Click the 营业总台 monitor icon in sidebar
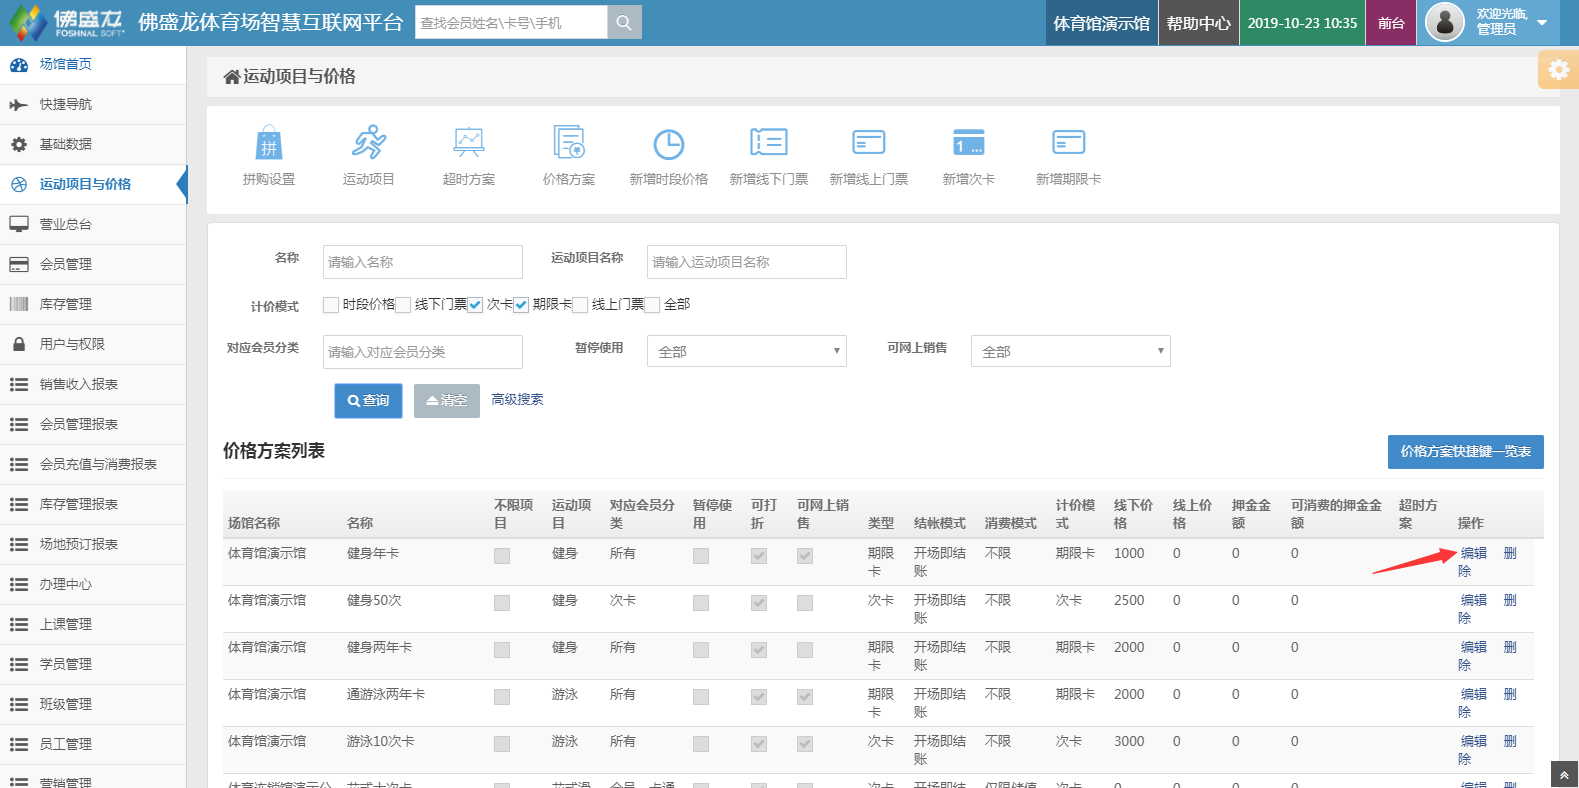This screenshot has width=1579, height=788. [19, 225]
